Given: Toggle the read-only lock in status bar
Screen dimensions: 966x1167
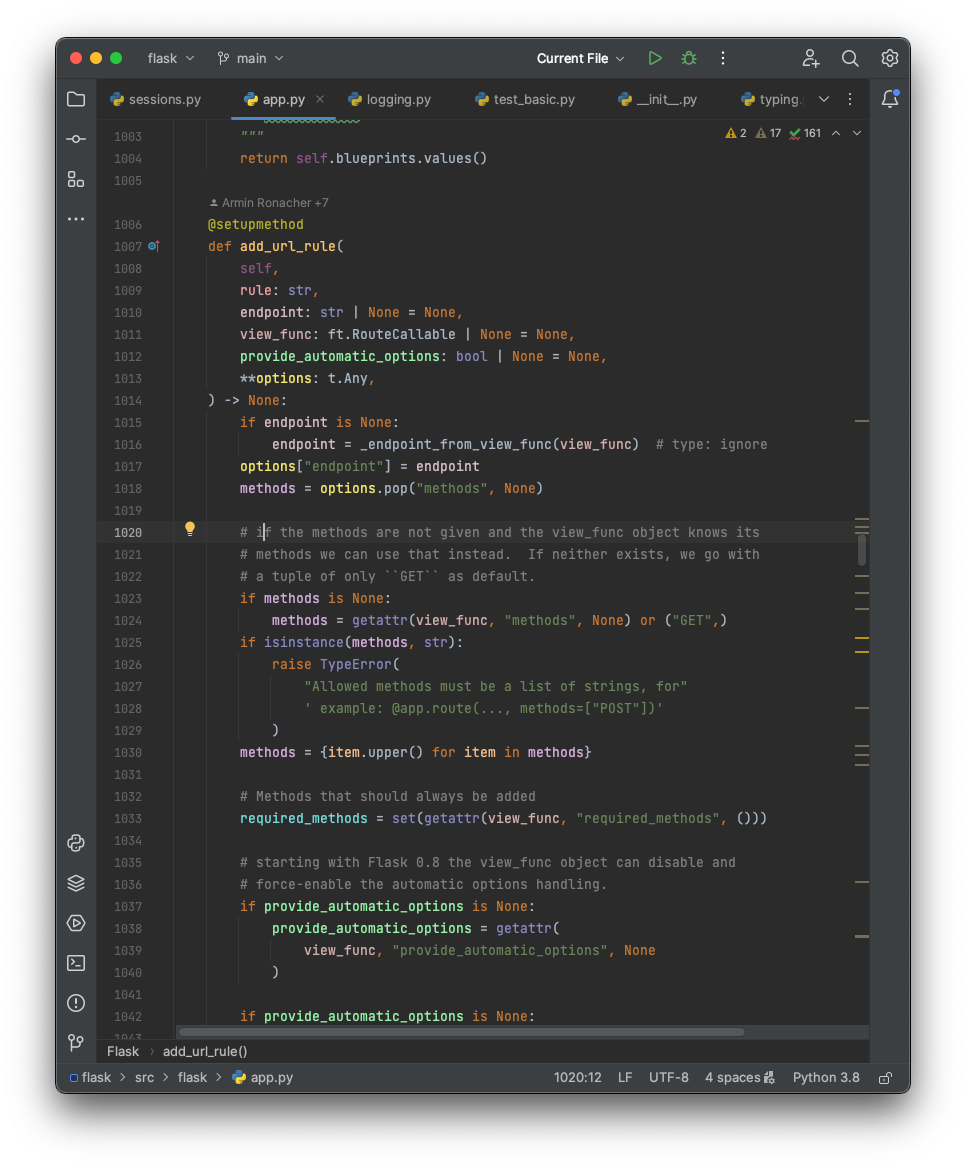Looking at the screenshot, I should point(886,1078).
